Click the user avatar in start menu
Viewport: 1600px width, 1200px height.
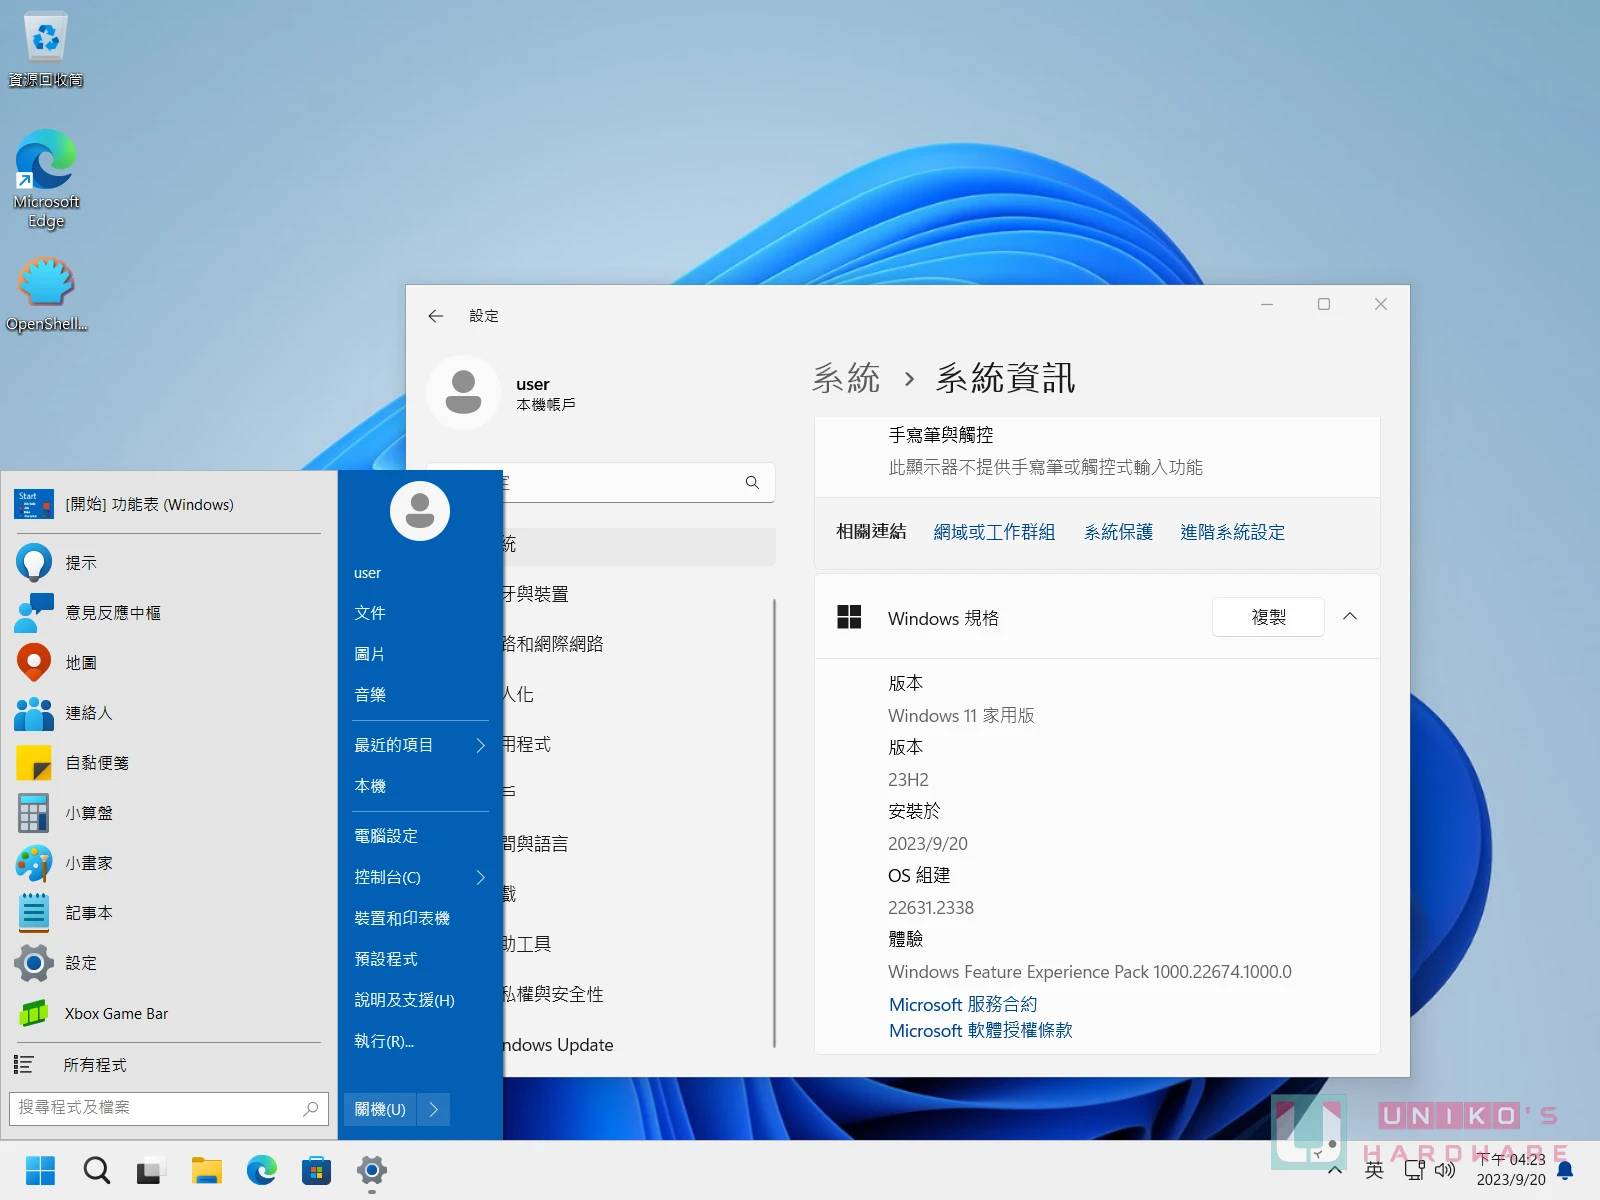tap(420, 511)
